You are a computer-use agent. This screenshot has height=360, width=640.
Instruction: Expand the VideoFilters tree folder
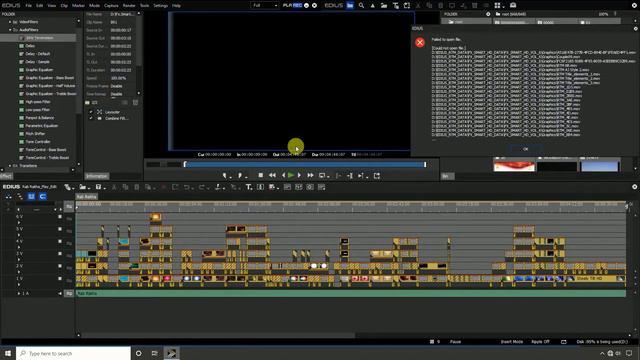[x=10, y=22]
